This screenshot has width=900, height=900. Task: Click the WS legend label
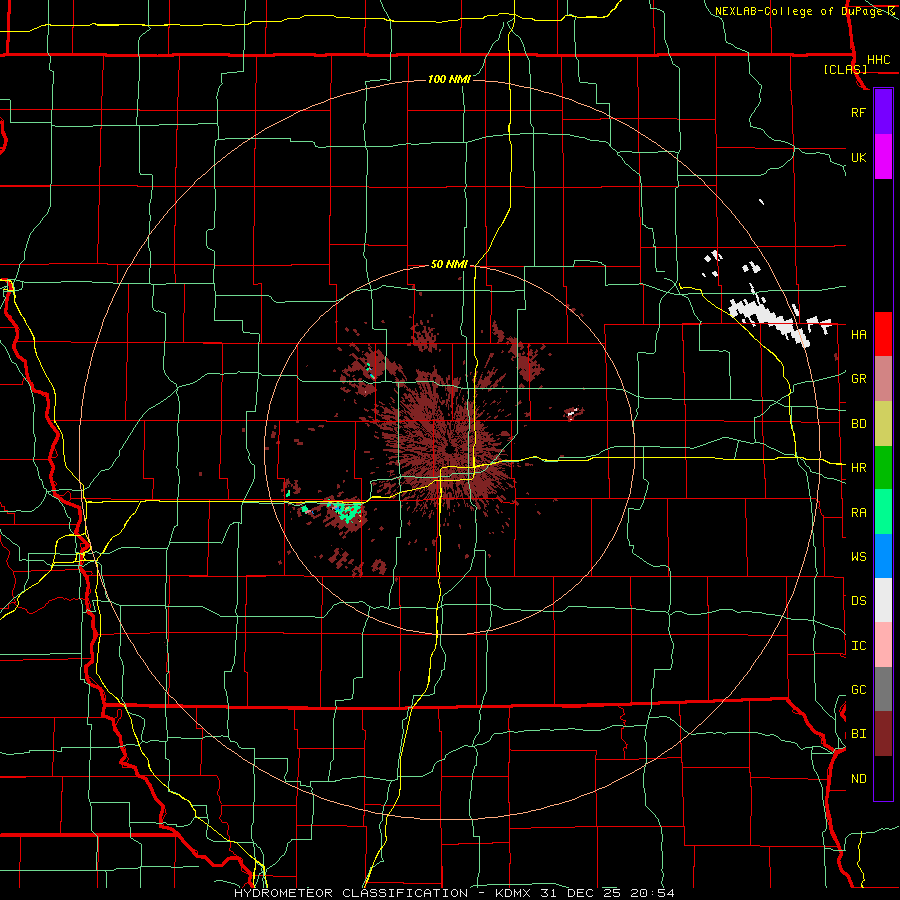tap(858, 556)
